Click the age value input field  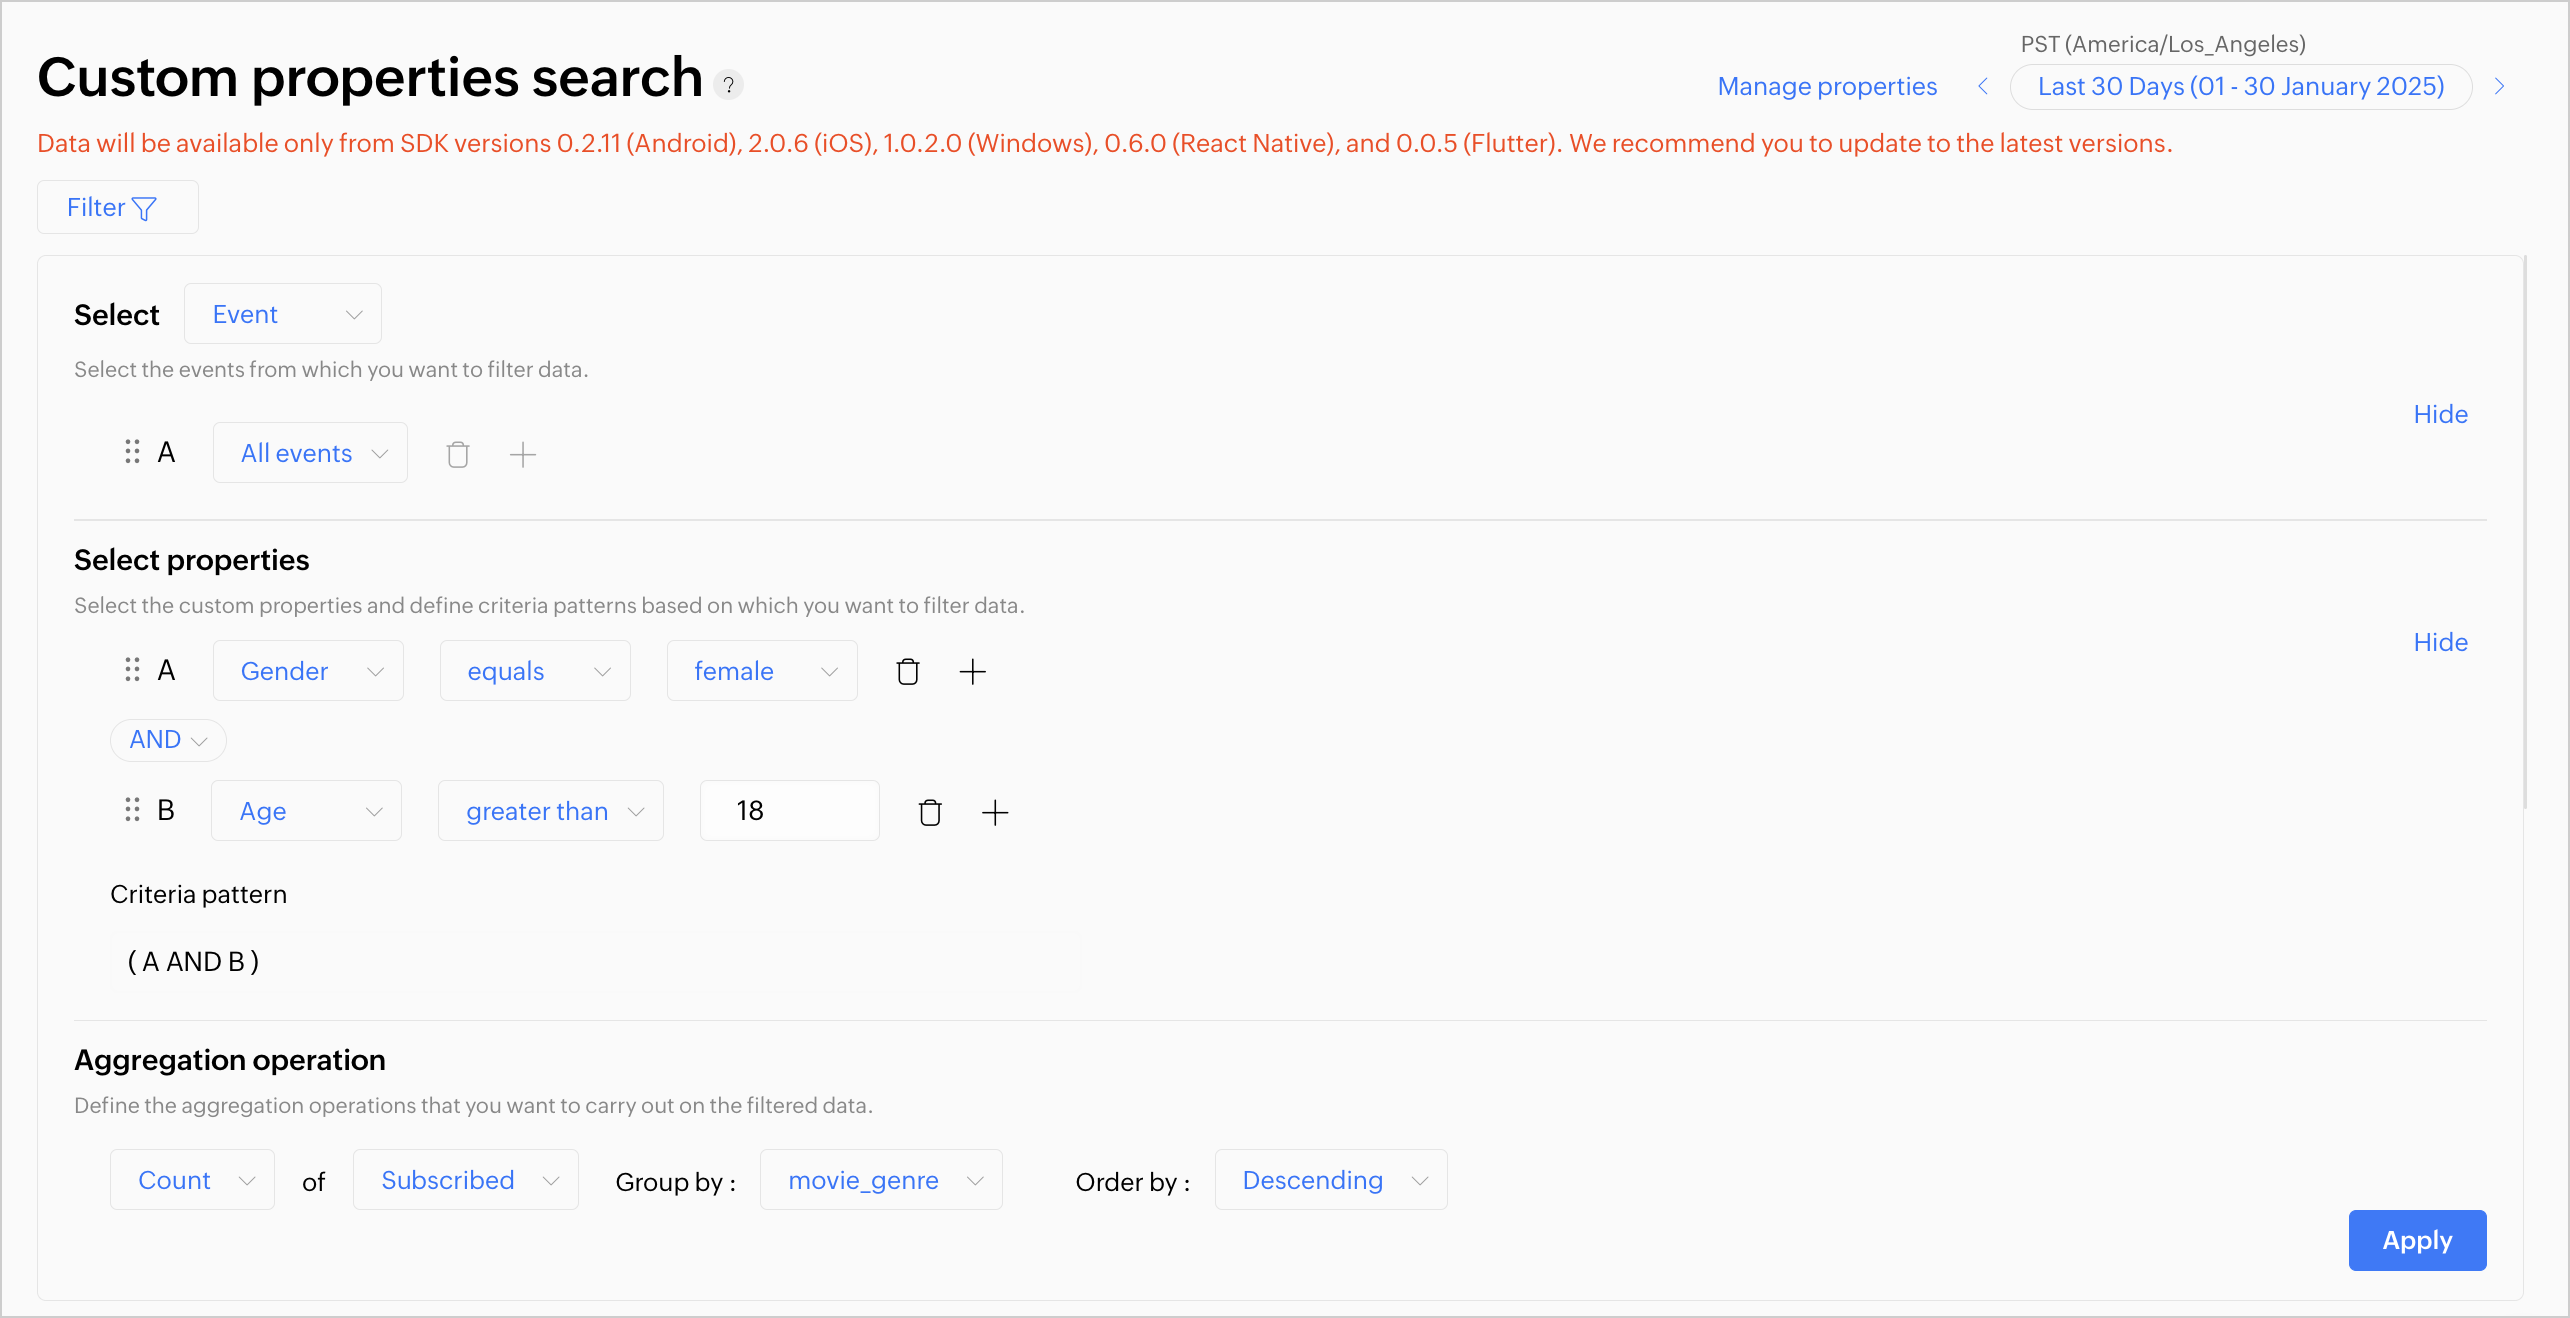790,811
